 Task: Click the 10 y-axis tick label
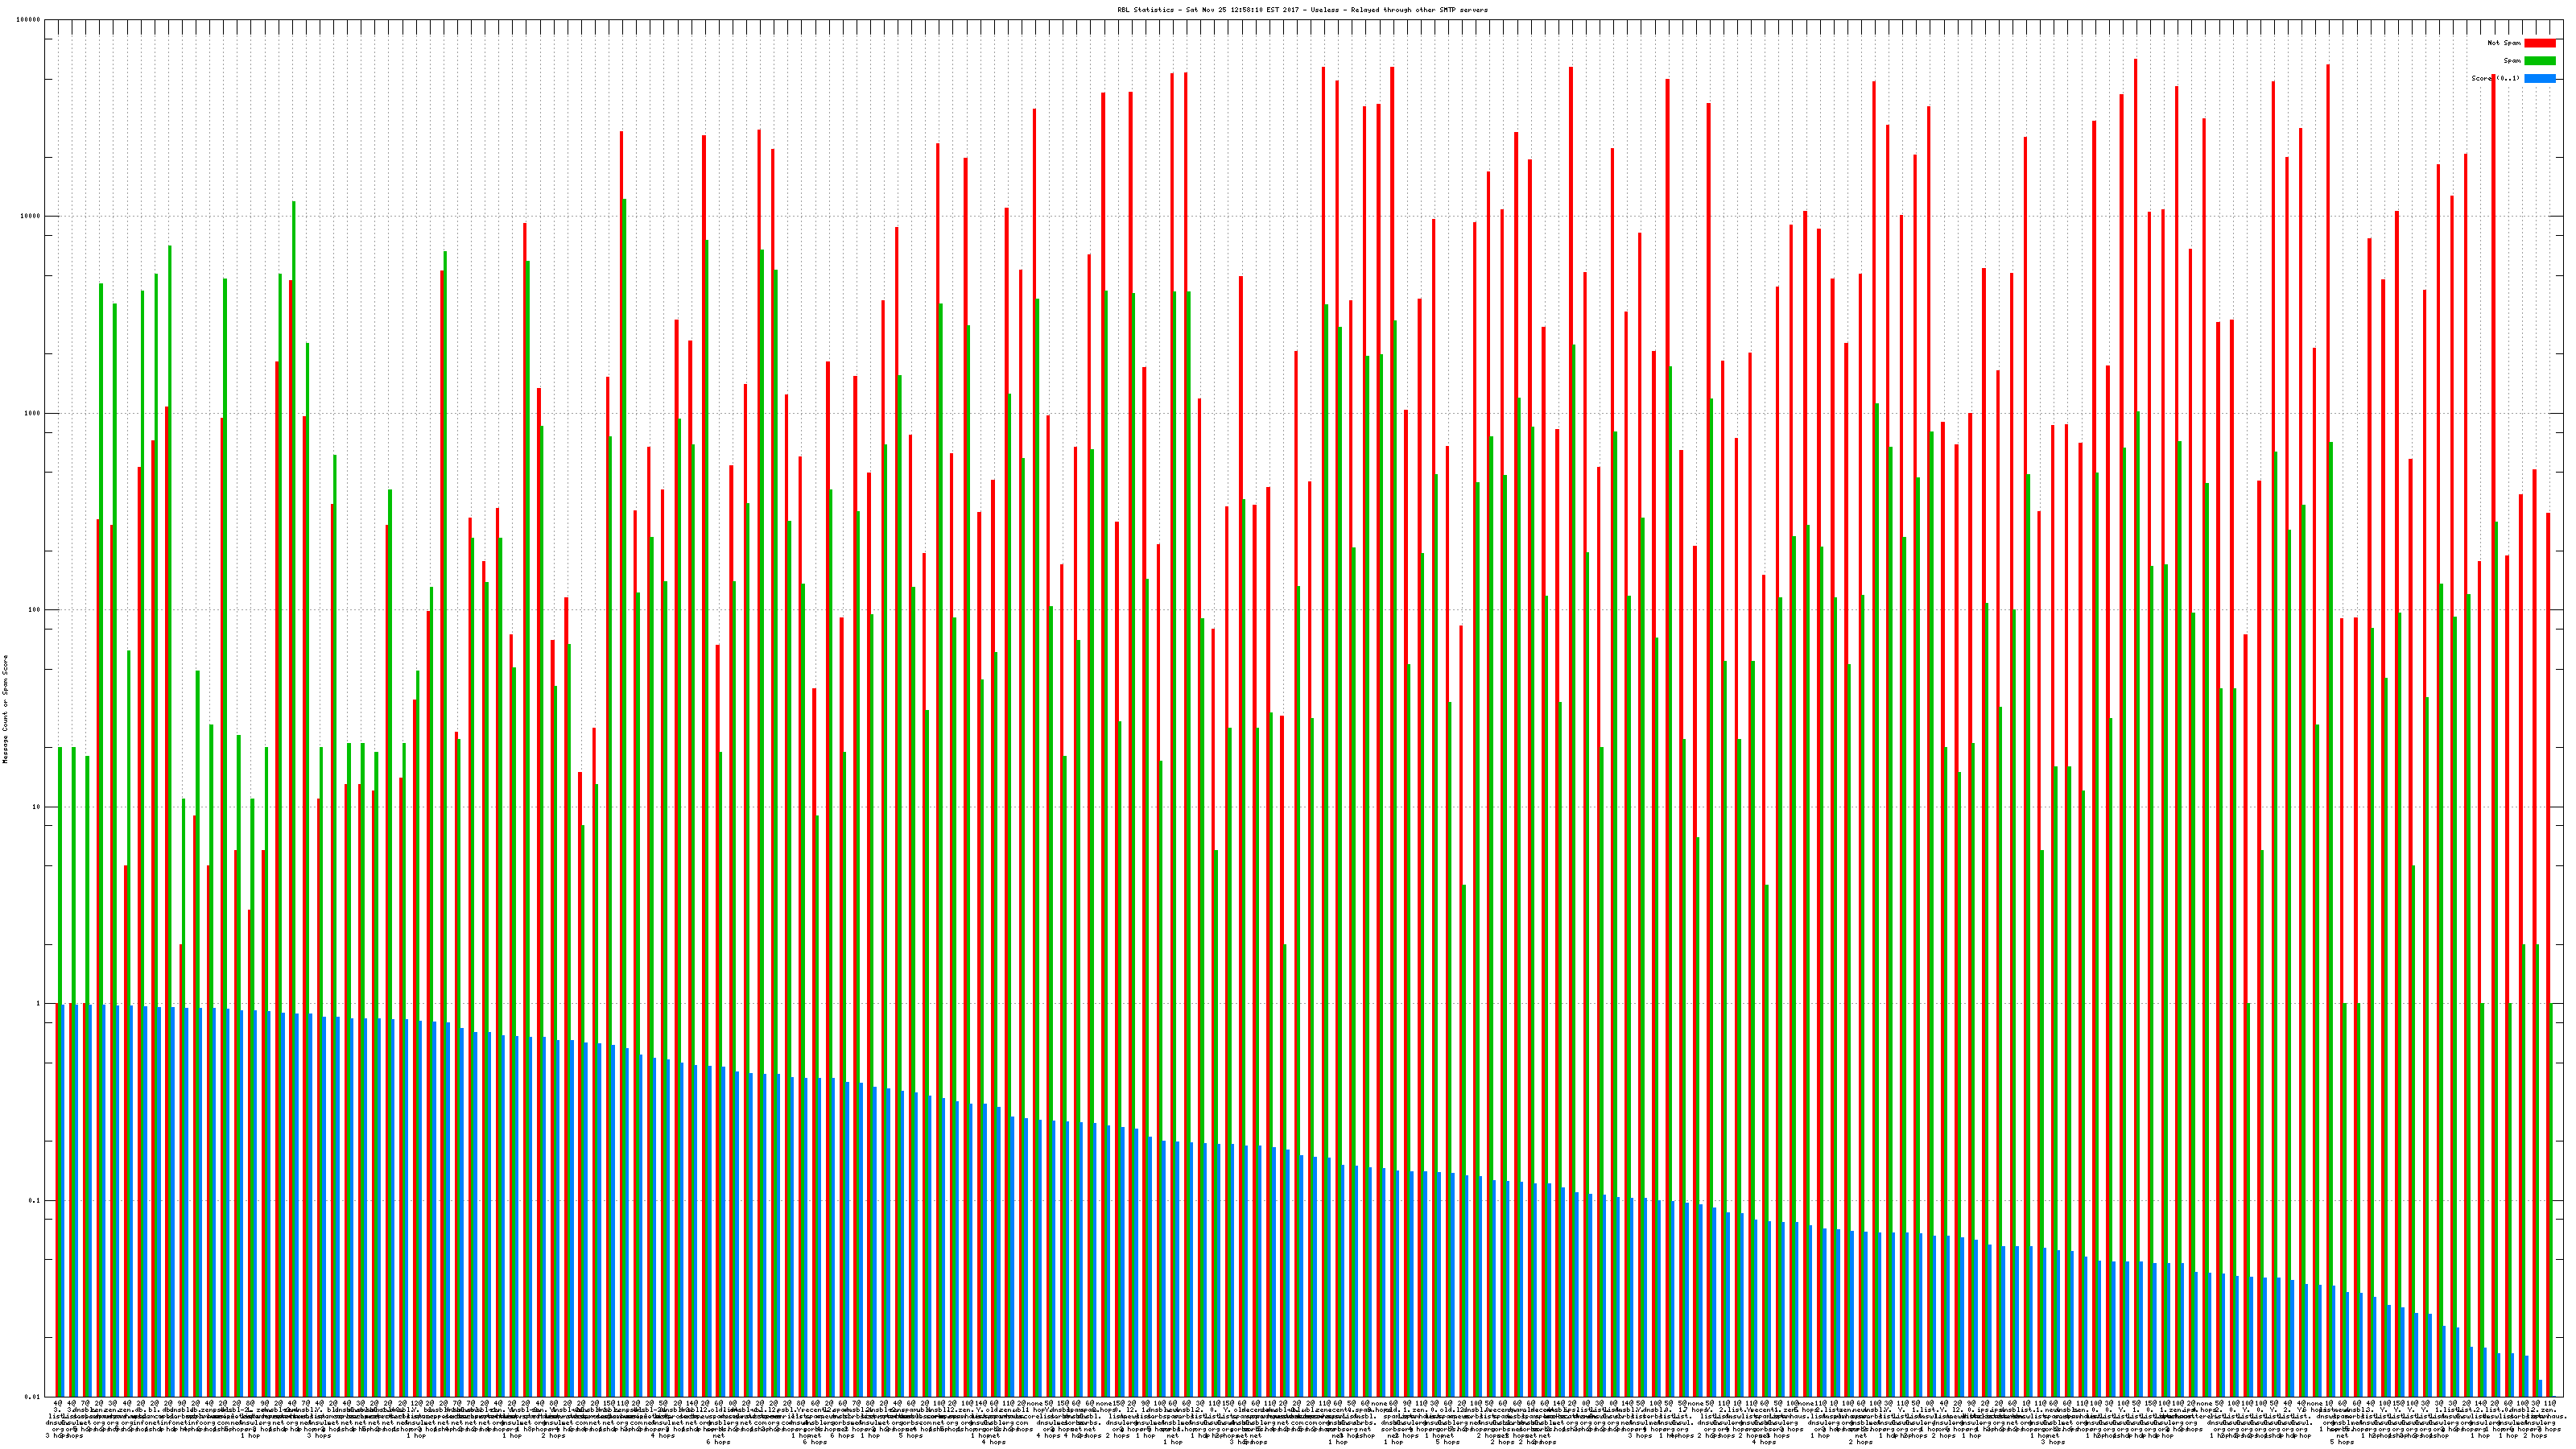38,807
